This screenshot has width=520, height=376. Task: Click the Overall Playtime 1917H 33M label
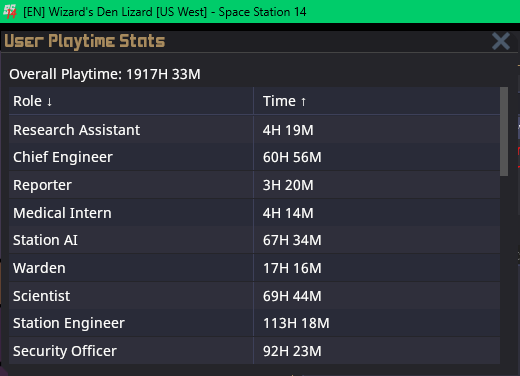[105, 74]
